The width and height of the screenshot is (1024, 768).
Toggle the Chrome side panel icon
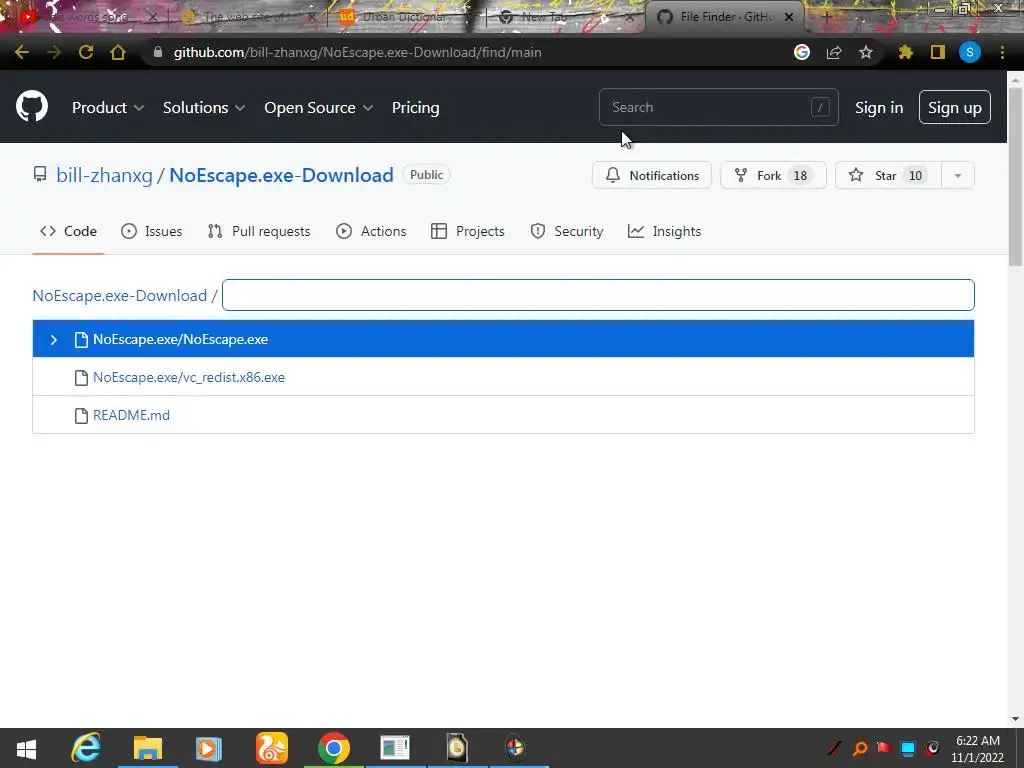(x=938, y=52)
